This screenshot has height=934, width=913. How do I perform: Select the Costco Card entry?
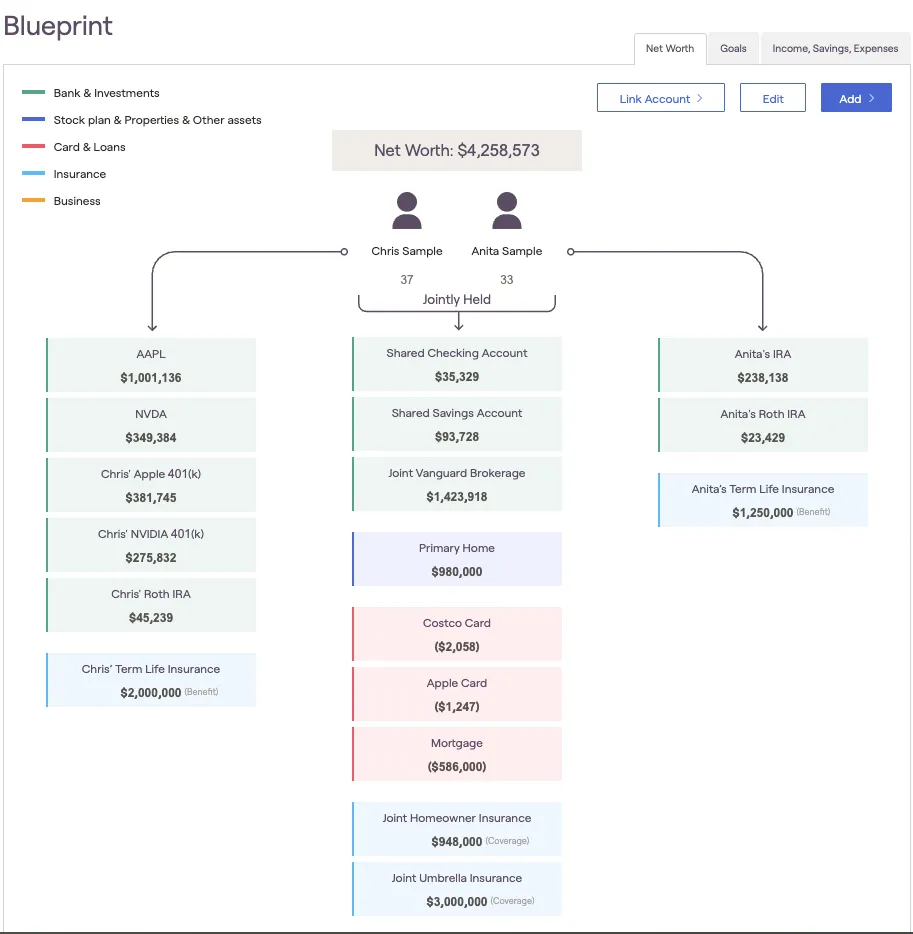point(457,634)
